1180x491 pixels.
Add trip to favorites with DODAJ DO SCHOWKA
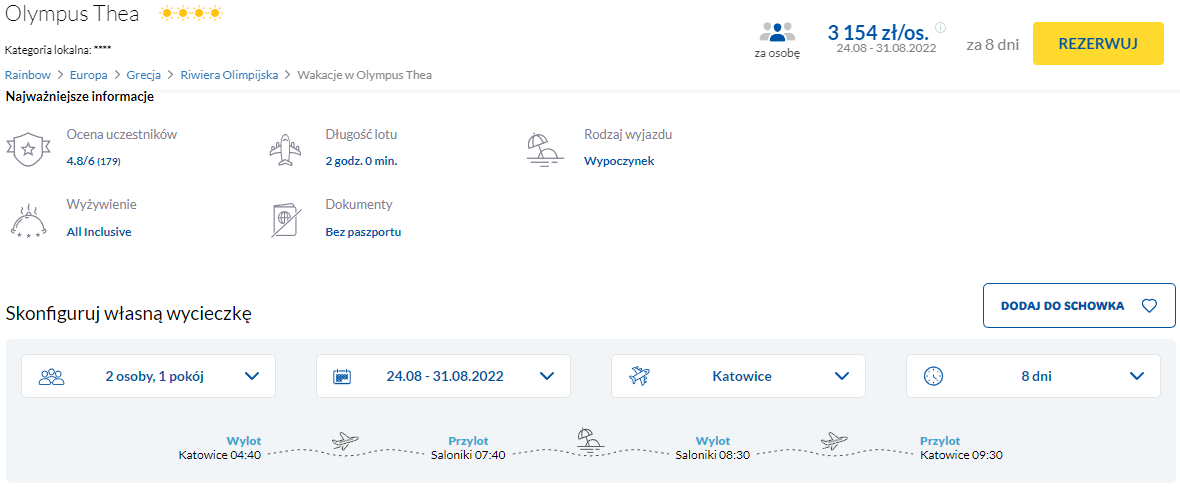(1078, 306)
